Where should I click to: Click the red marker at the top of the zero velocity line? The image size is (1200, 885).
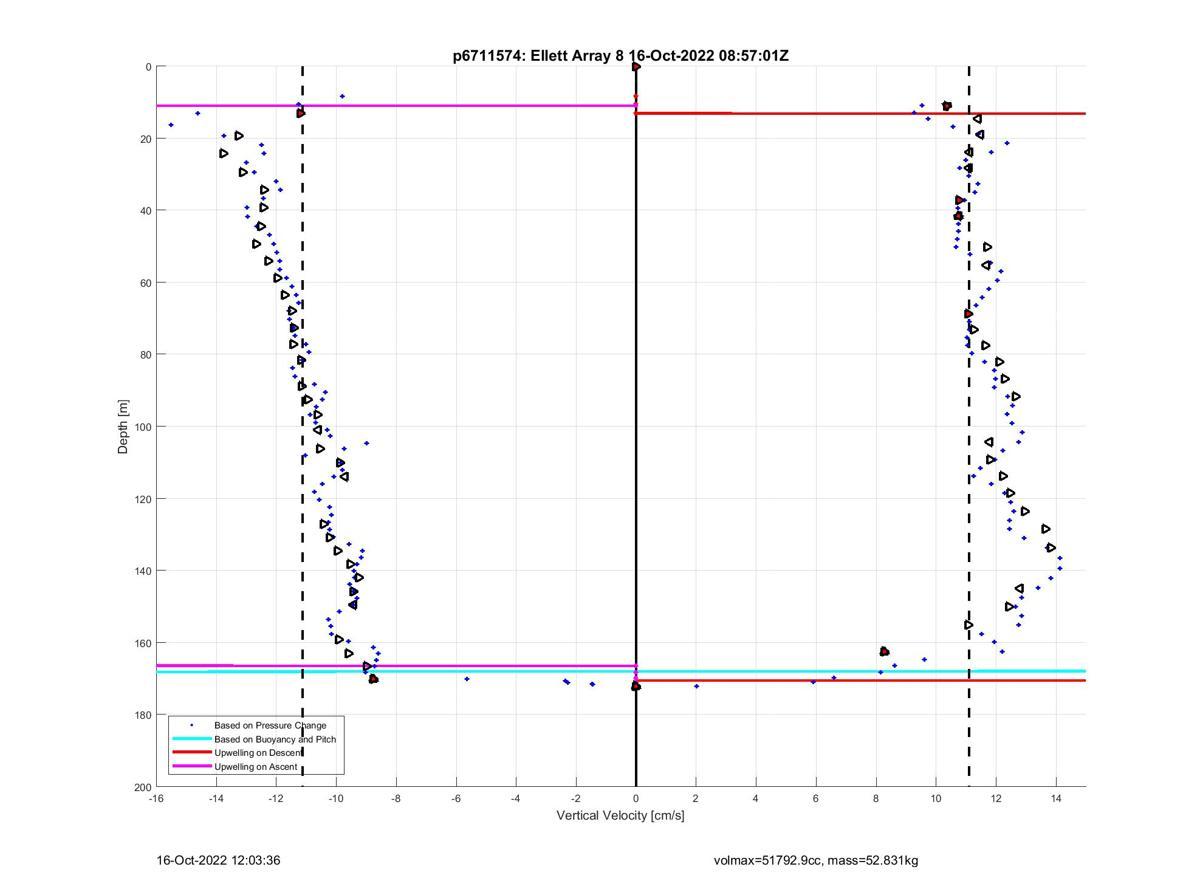click(636, 67)
